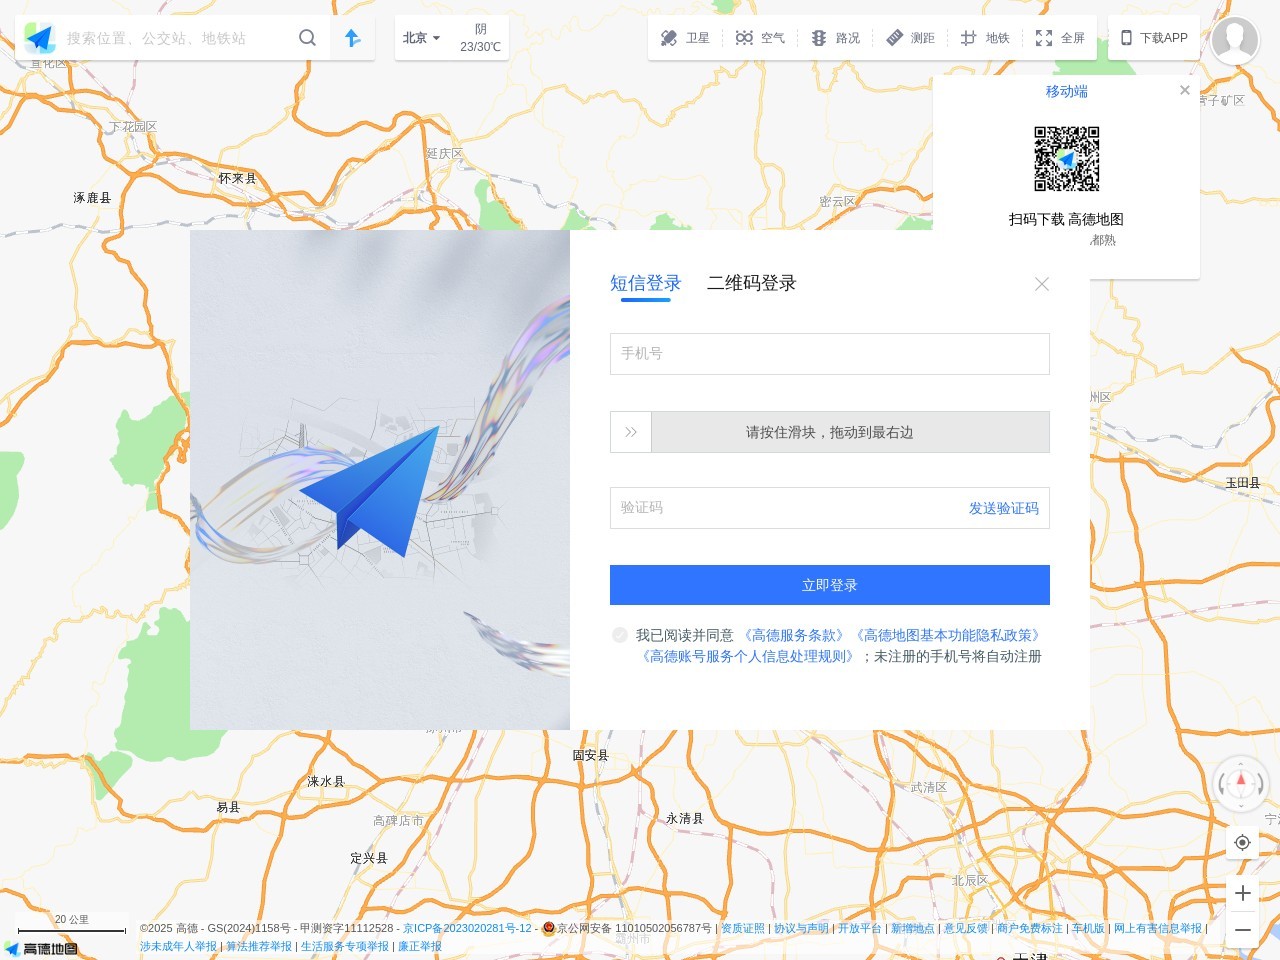Click the 发送验证码 link
Image resolution: width=1280 pixels, height=960 pixels.
point(1003,508)
